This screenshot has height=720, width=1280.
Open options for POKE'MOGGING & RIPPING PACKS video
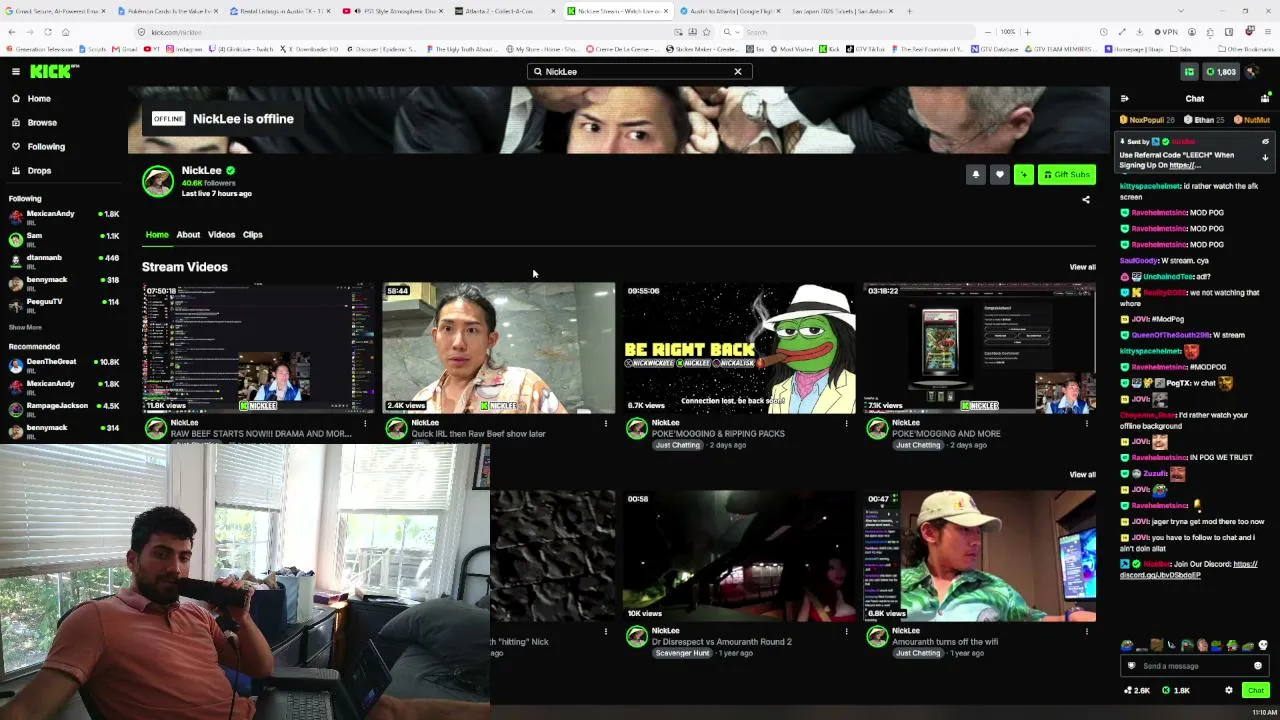pos(846,424)
